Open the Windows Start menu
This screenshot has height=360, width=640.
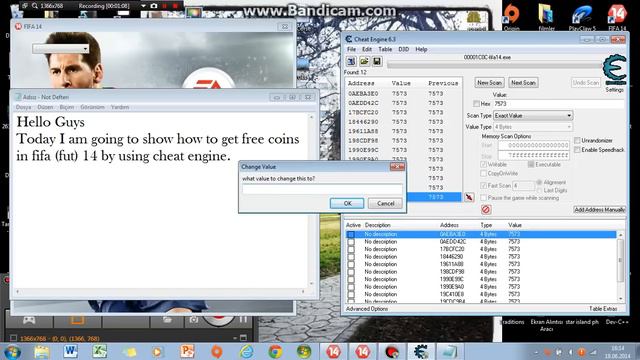(x=12, y=351)
